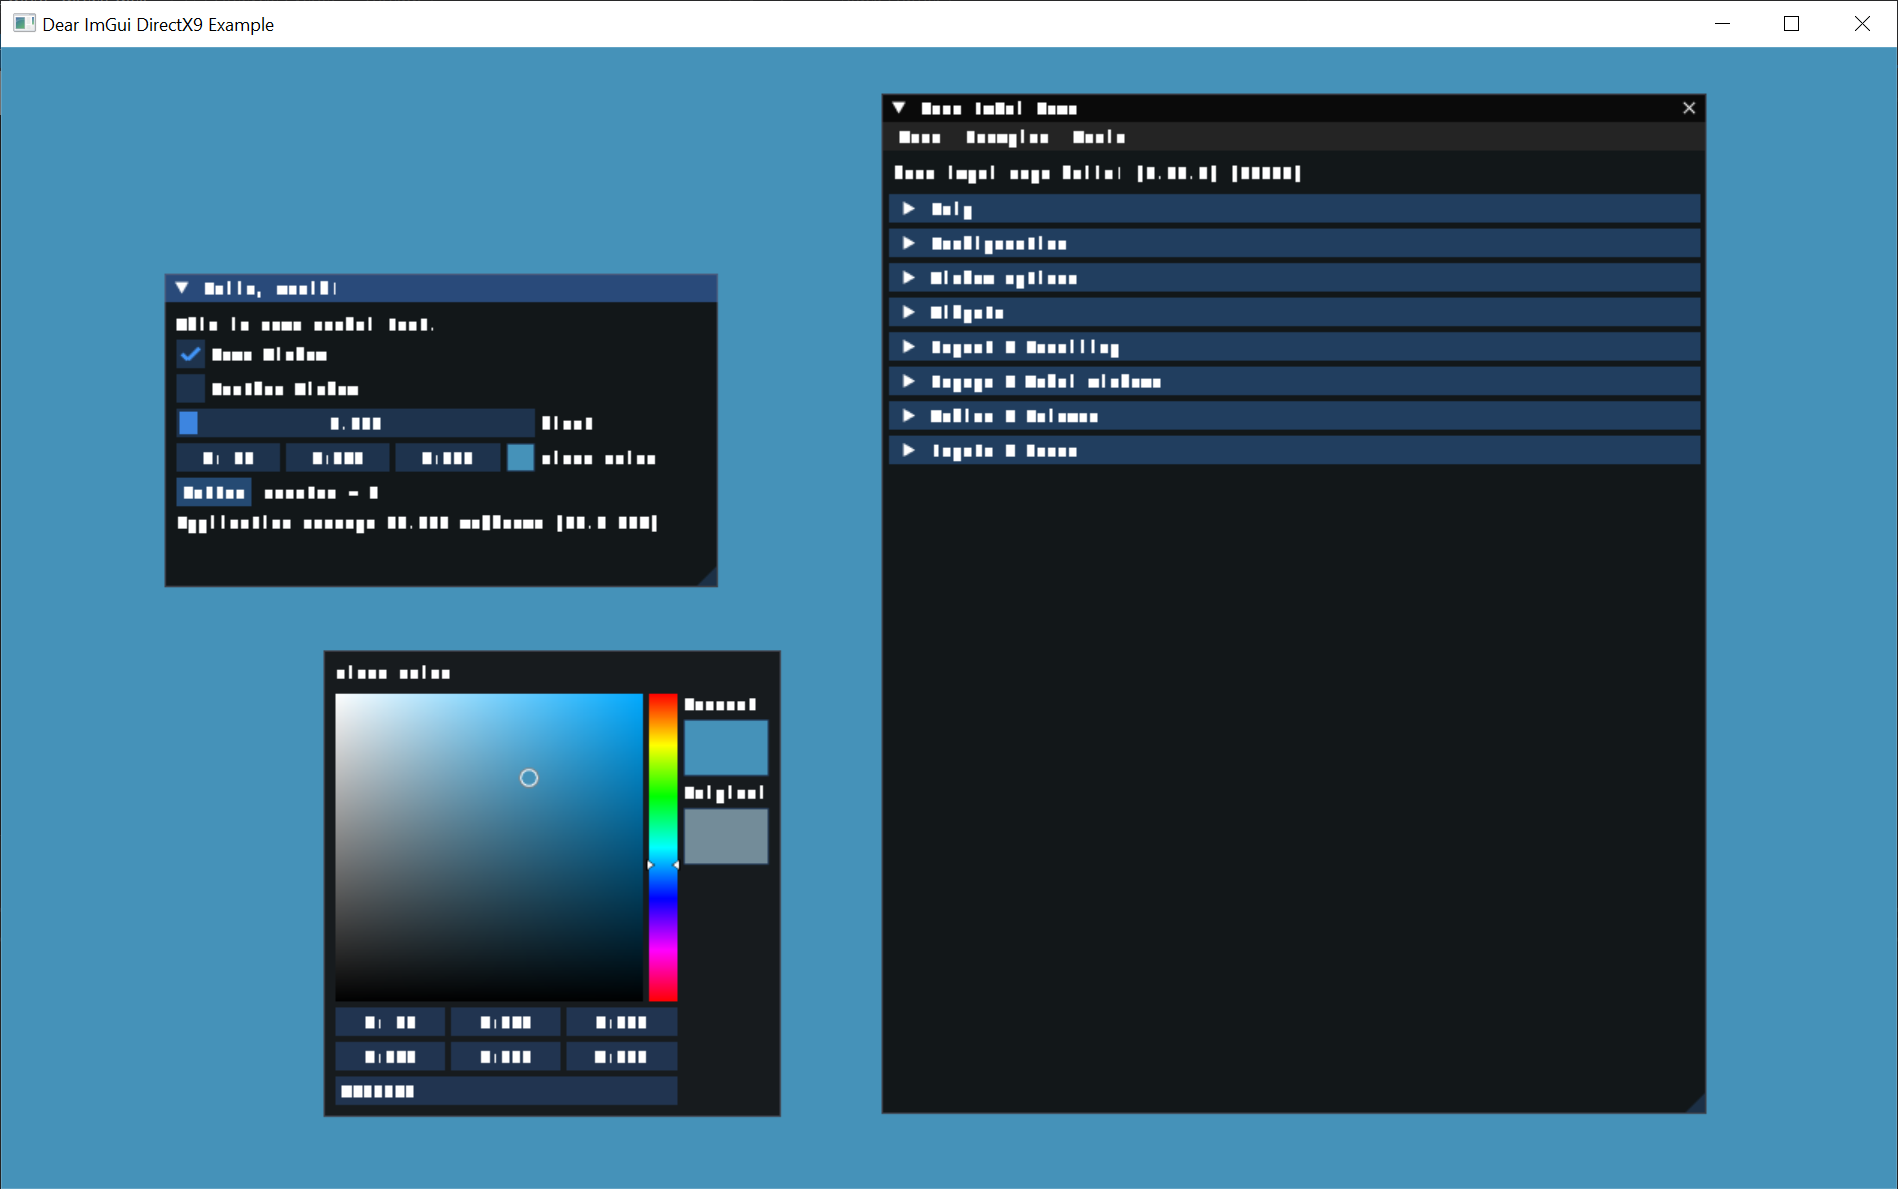Image resolution: width=1898 pixels, height=1189 pixels.
Task: Expand the Widgets header, fourth in list
Action: point(1294,312)
